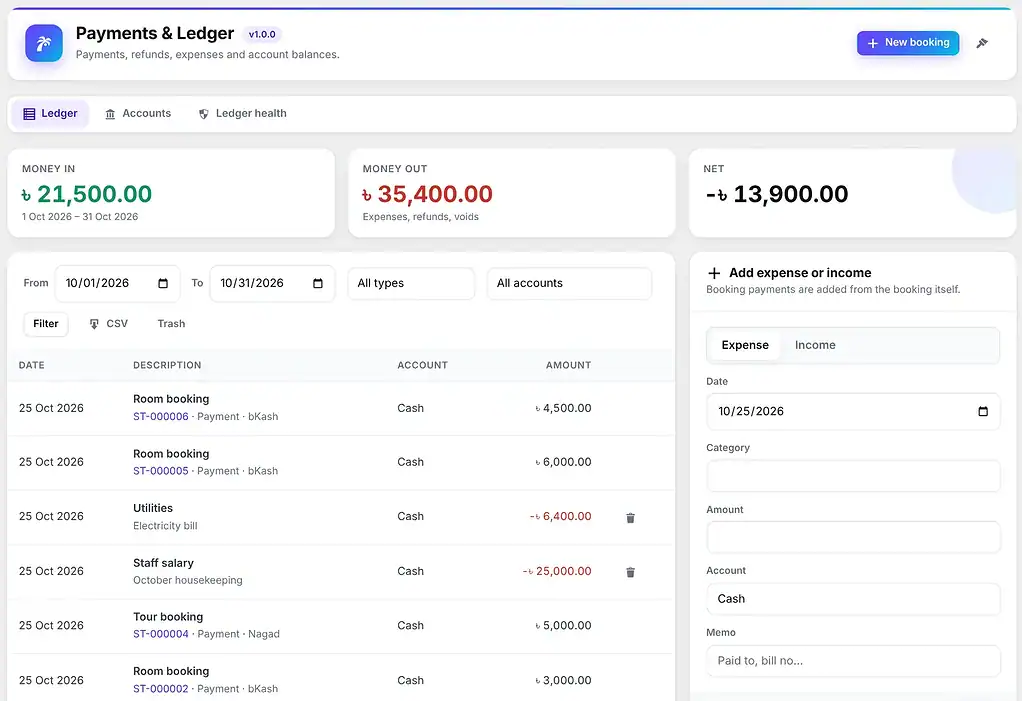Screen dimensions: 1022x701
Task: Click the 'Add expense or income' heading
Action: (800, 273)
